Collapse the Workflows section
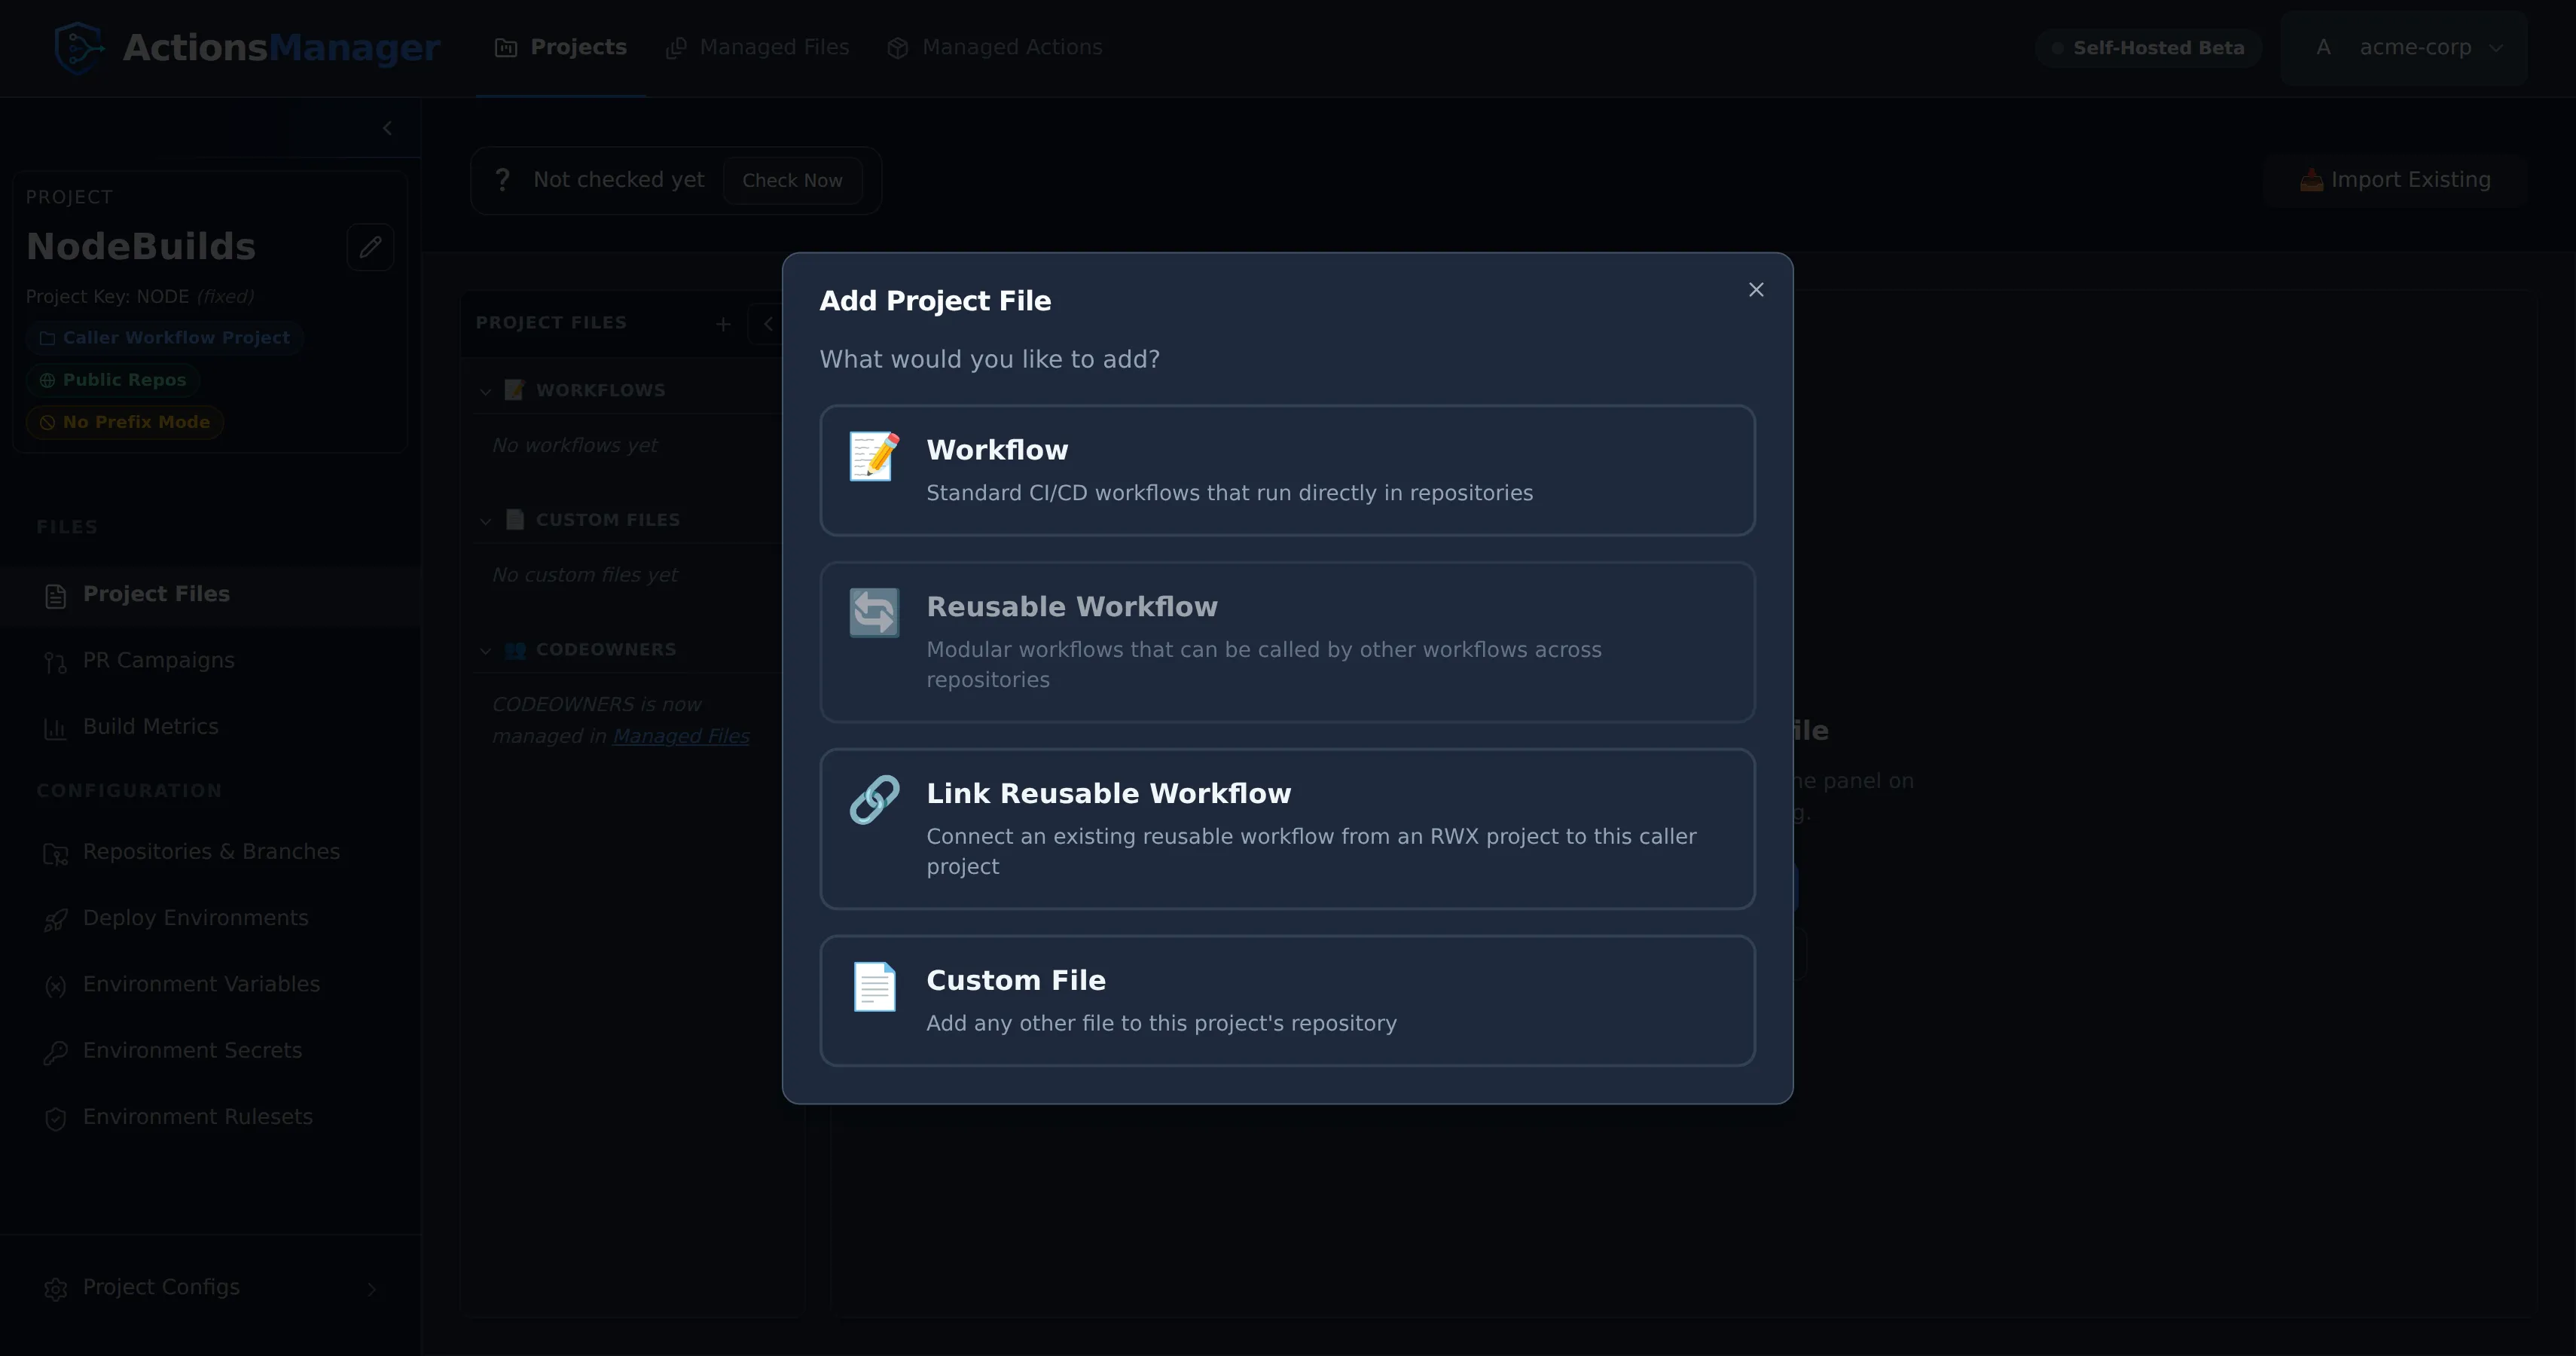The width and height of the screenshot is (2576, 1356). point(486,391)
